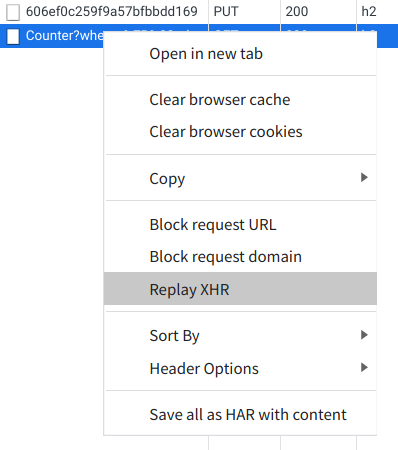Tick checkbox for the Counter?whe request

[x=13, y=36]
